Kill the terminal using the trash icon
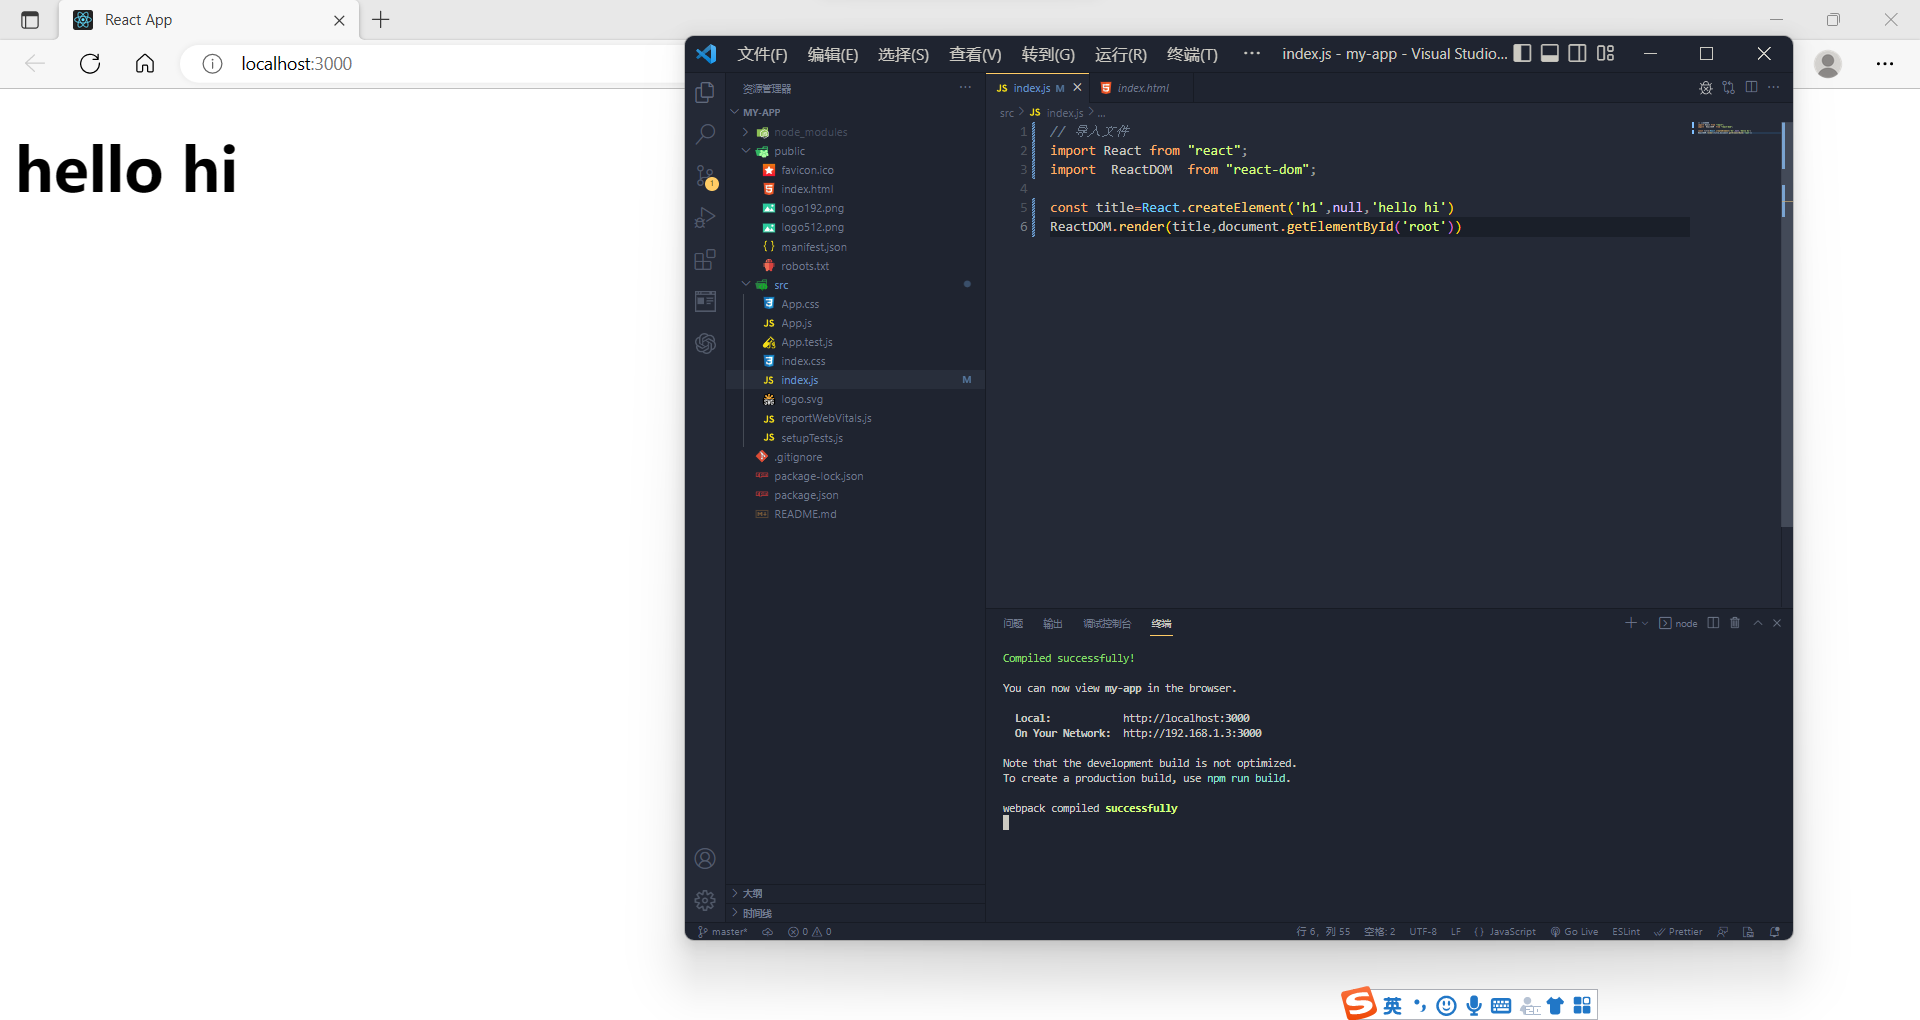This screenshot has height=1020, width=1920. coord(1735,623)
